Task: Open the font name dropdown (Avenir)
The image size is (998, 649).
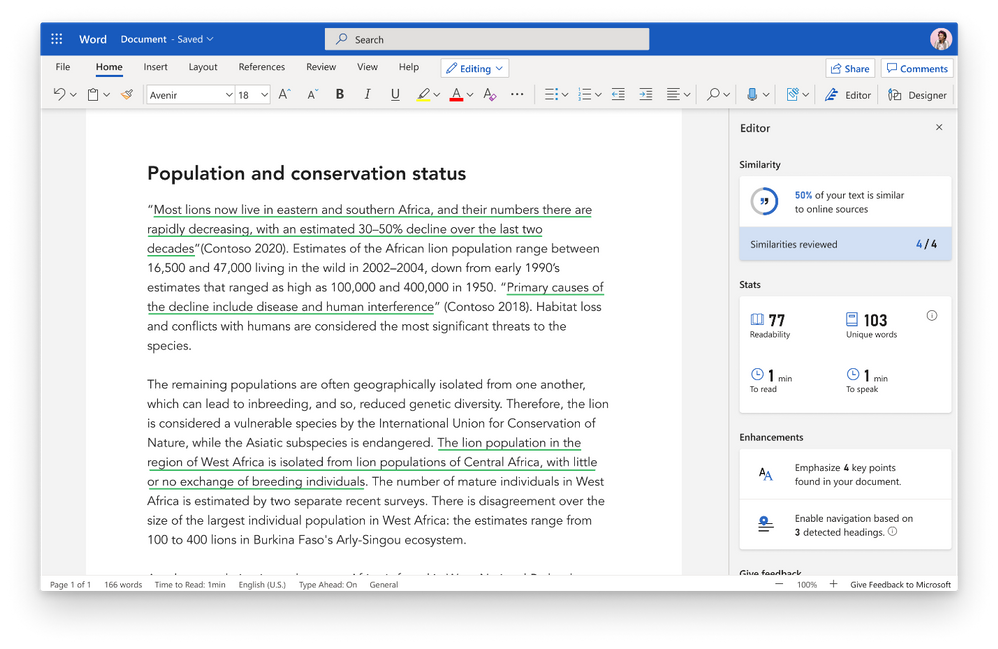Action: click(x=190, y=95)
